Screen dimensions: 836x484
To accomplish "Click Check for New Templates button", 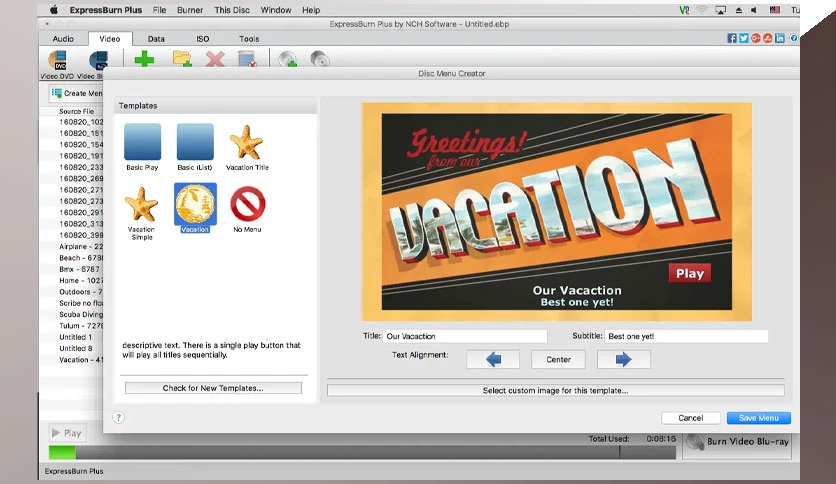I will 213,388.
